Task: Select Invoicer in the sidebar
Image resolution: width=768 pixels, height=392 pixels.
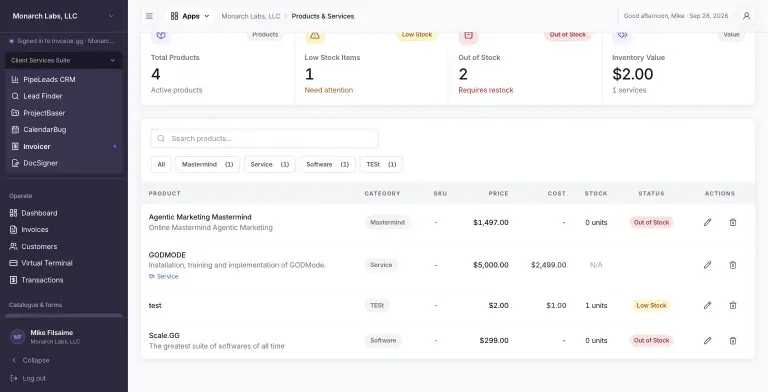Action: coord(64,146)
